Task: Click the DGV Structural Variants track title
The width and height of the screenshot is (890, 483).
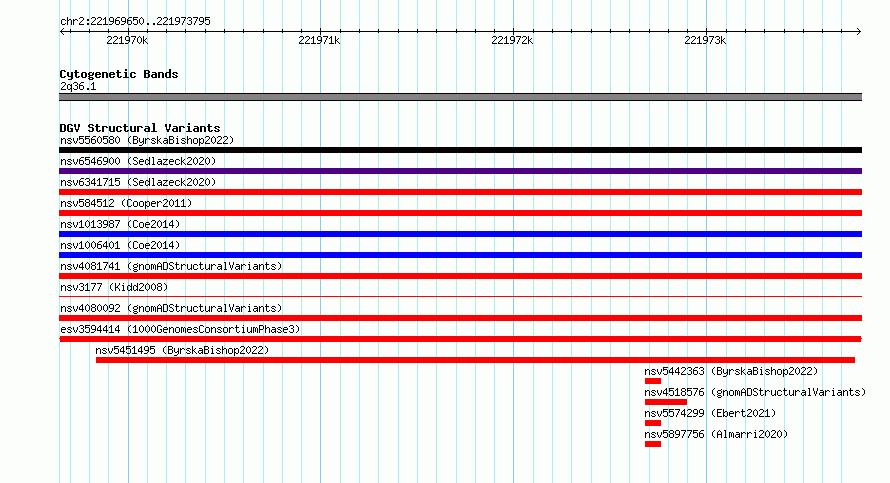Action: pyautogui.click(x=140, y=128)
